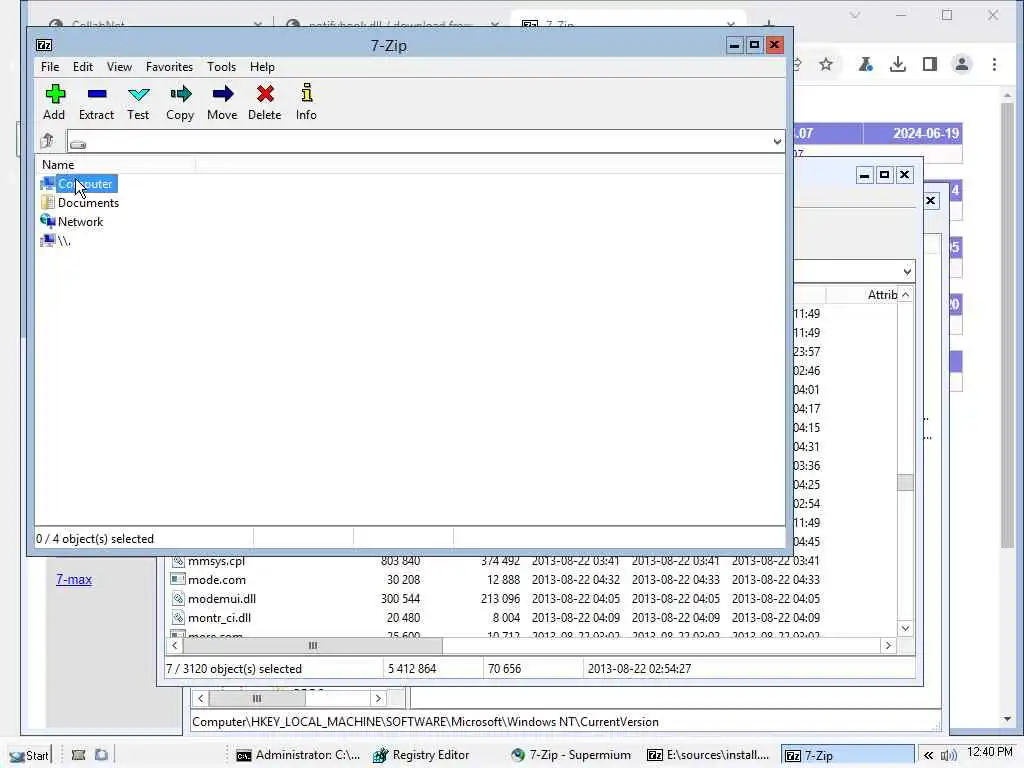This screenshot has width=1024, height=768.
Task: Bookmark page with browser star icon
Action: coord(825,64)
